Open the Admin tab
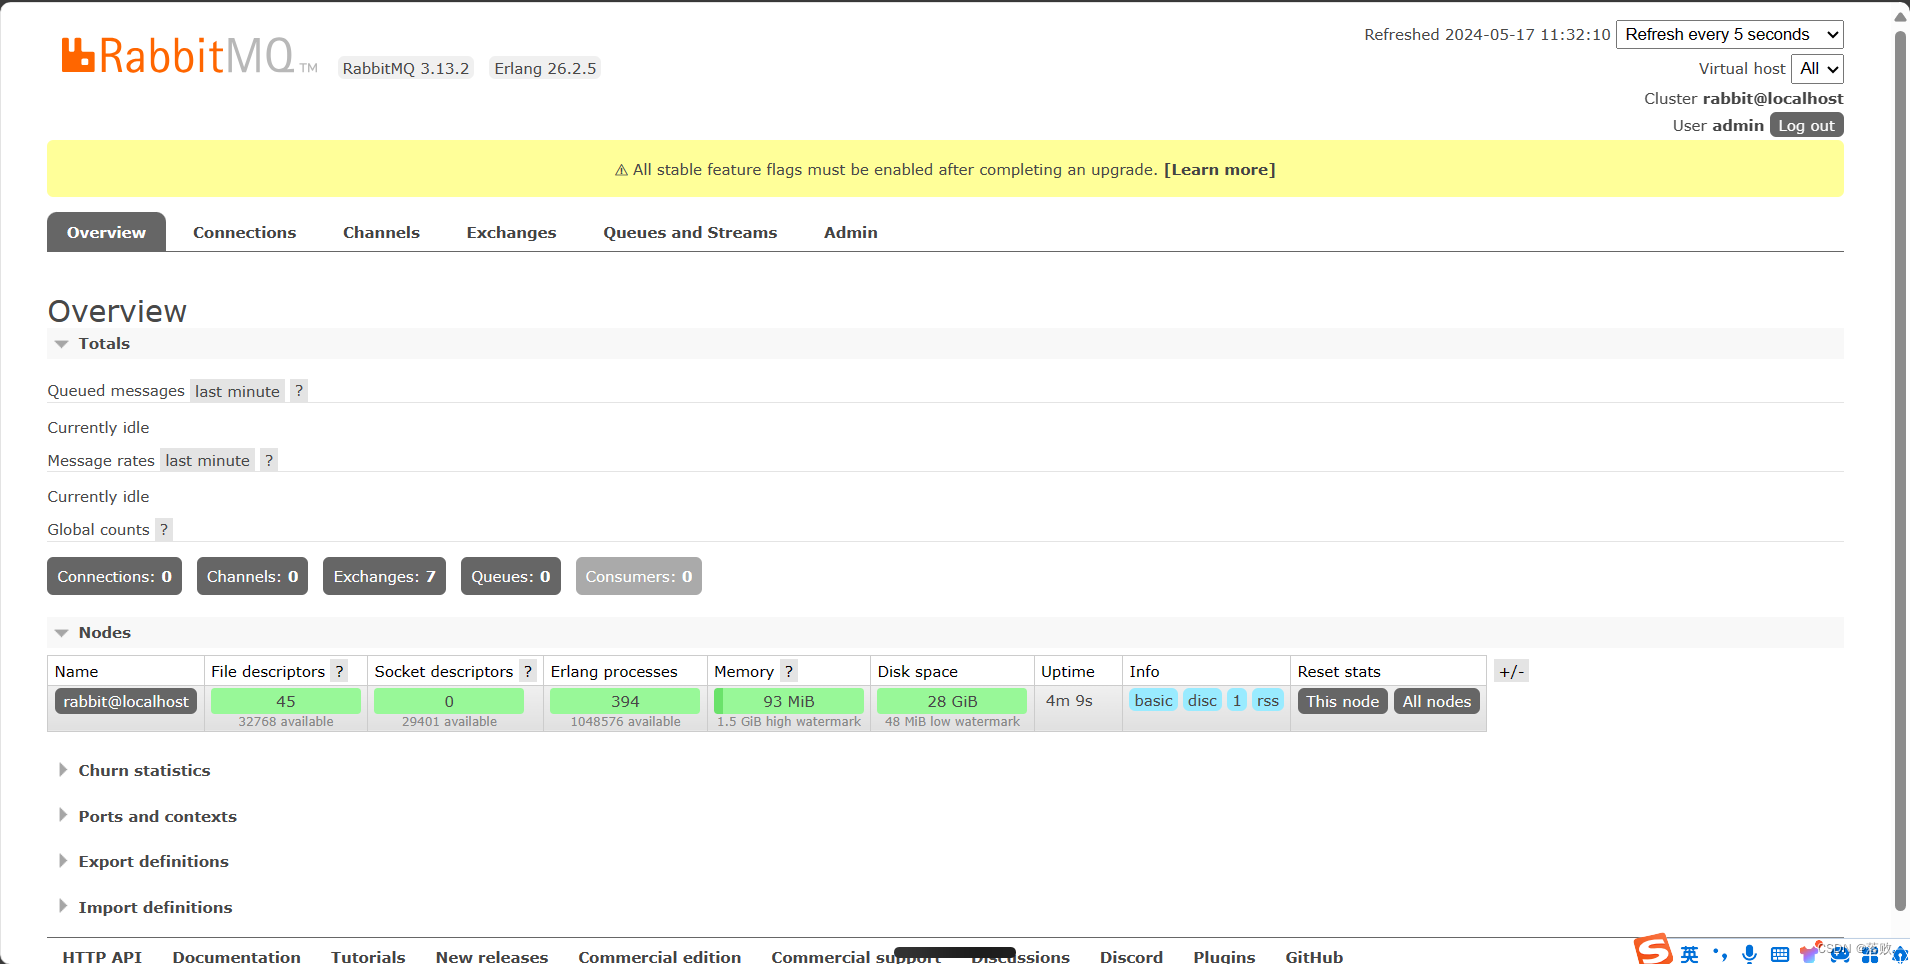Image resolution: width=1910 pixels, height=964 pixels. [x=851, y=232]
